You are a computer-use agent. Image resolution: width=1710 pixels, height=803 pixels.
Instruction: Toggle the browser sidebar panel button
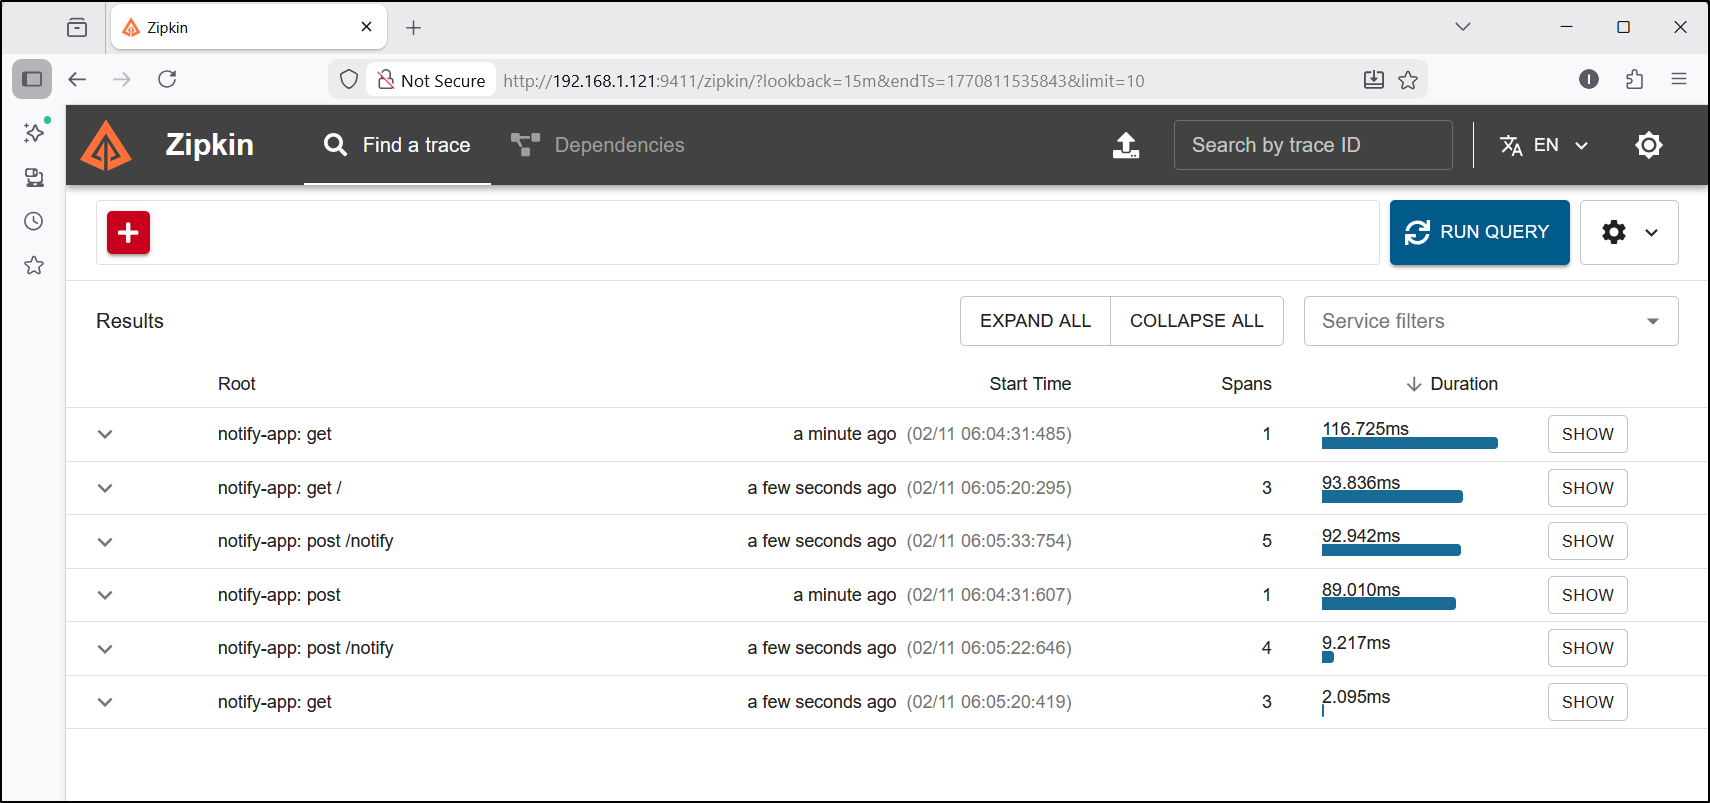32,79
